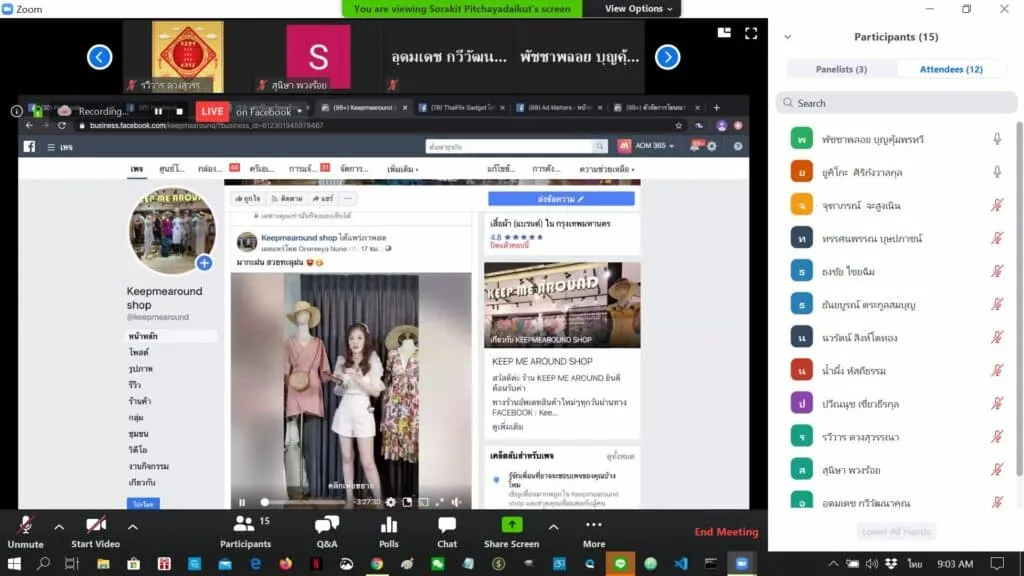Screen dimensions: 1024x576
Task: Switch to the Panelists (3) tab
Action: [x=841, y=69]
